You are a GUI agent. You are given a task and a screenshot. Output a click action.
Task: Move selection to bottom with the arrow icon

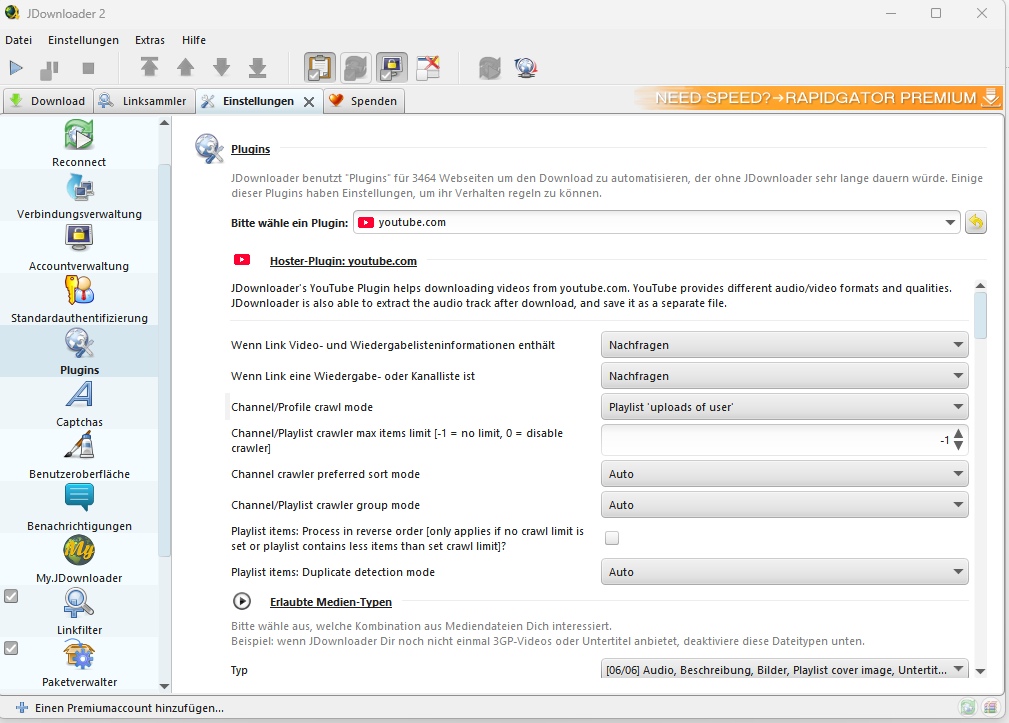257,68
